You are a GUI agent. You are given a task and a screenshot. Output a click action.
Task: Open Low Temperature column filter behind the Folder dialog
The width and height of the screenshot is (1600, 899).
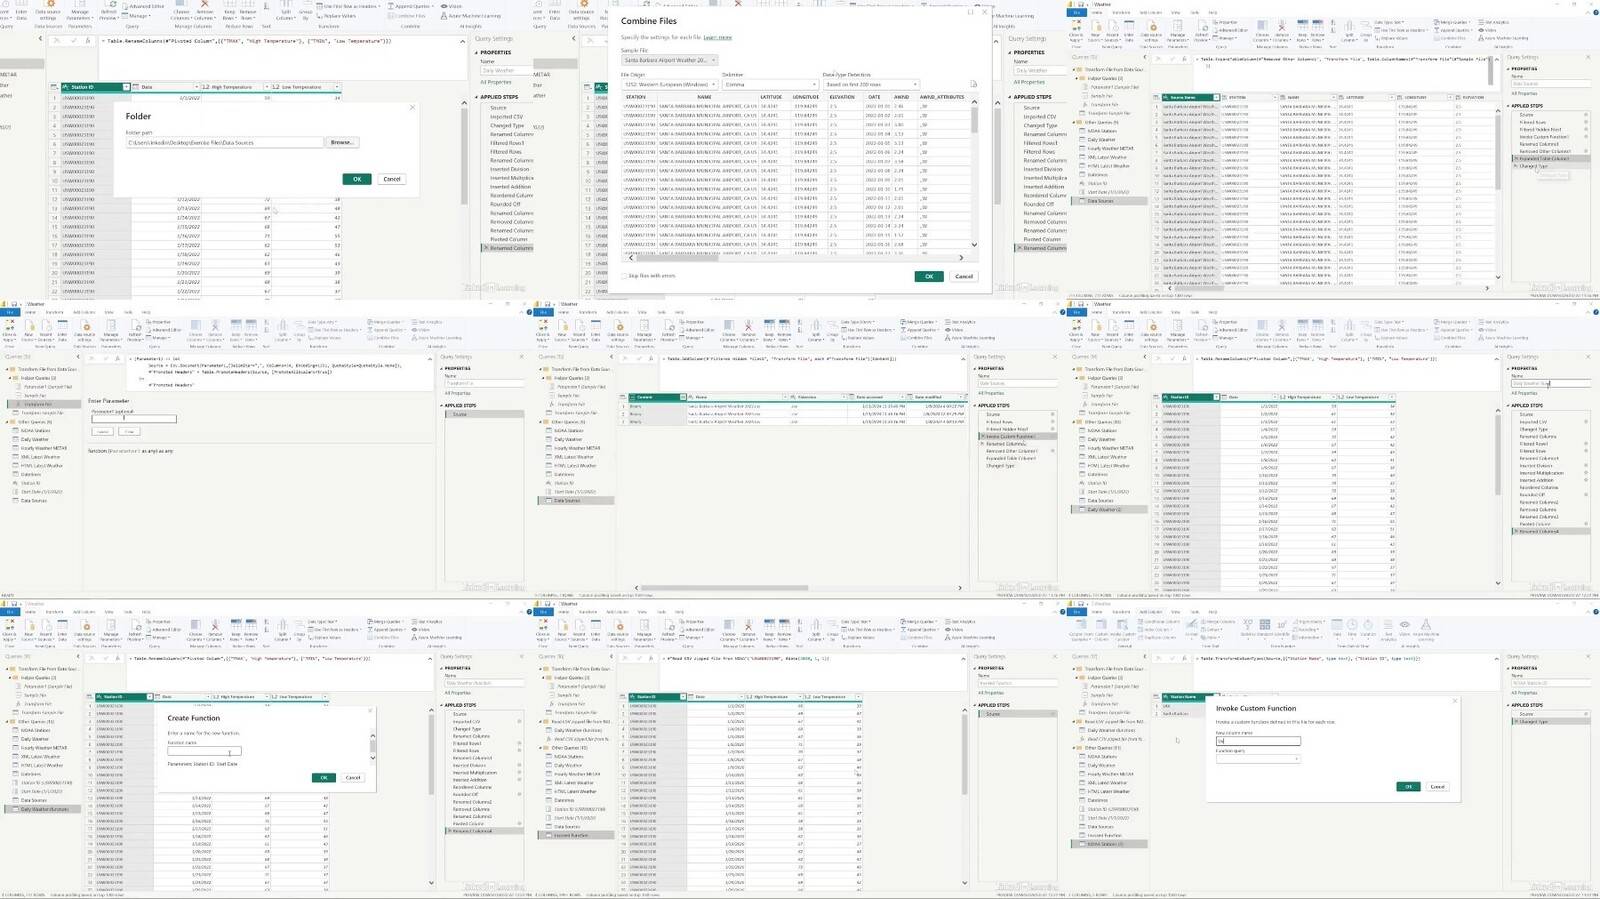tap(337, 87)
